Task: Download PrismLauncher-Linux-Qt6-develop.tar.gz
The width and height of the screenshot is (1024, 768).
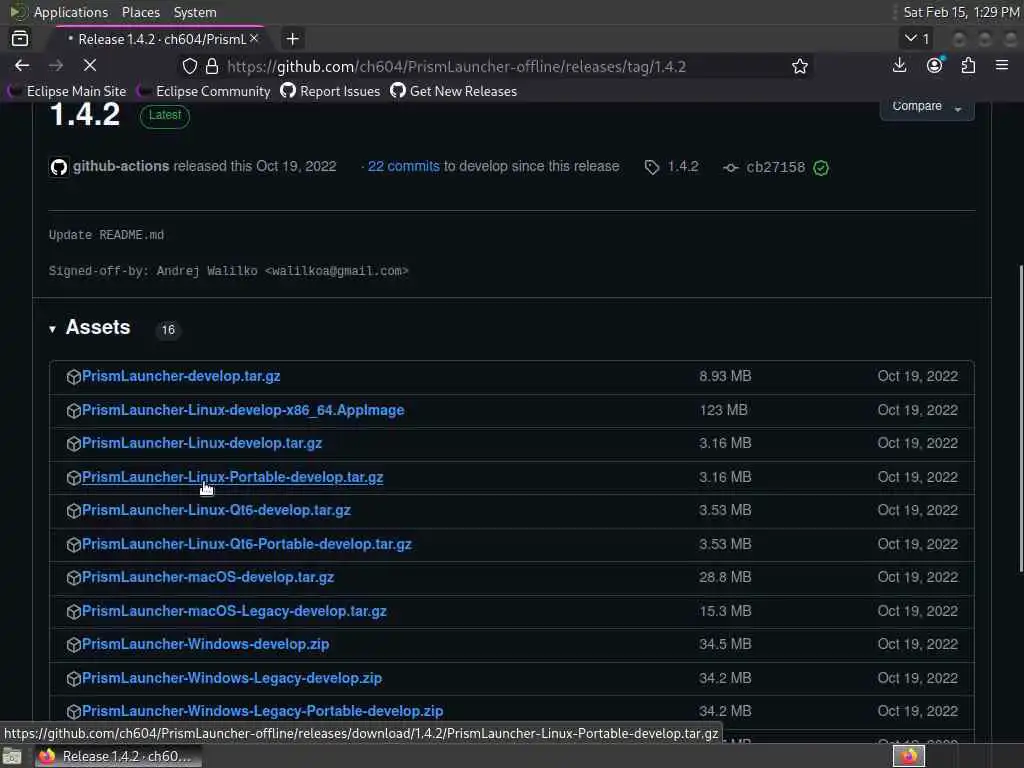Action: [216, 510]
